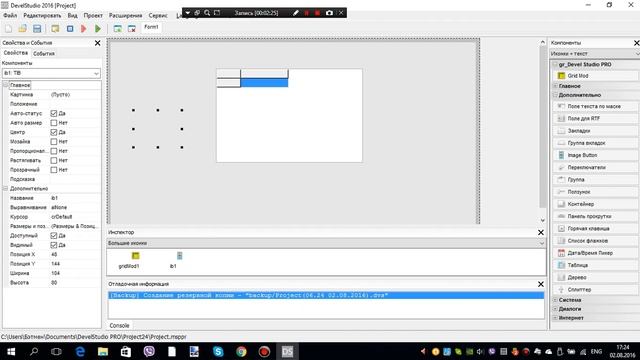Close the Отладочная информация panel

(541, 284)
